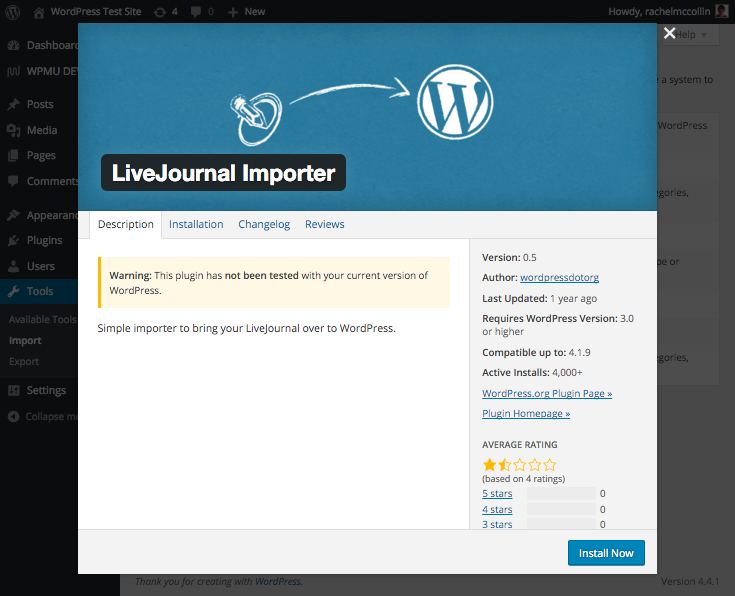Open the comments bubble icon in admin bar
This screenshot has width=735, height=596.
click(x=196, y=12)
